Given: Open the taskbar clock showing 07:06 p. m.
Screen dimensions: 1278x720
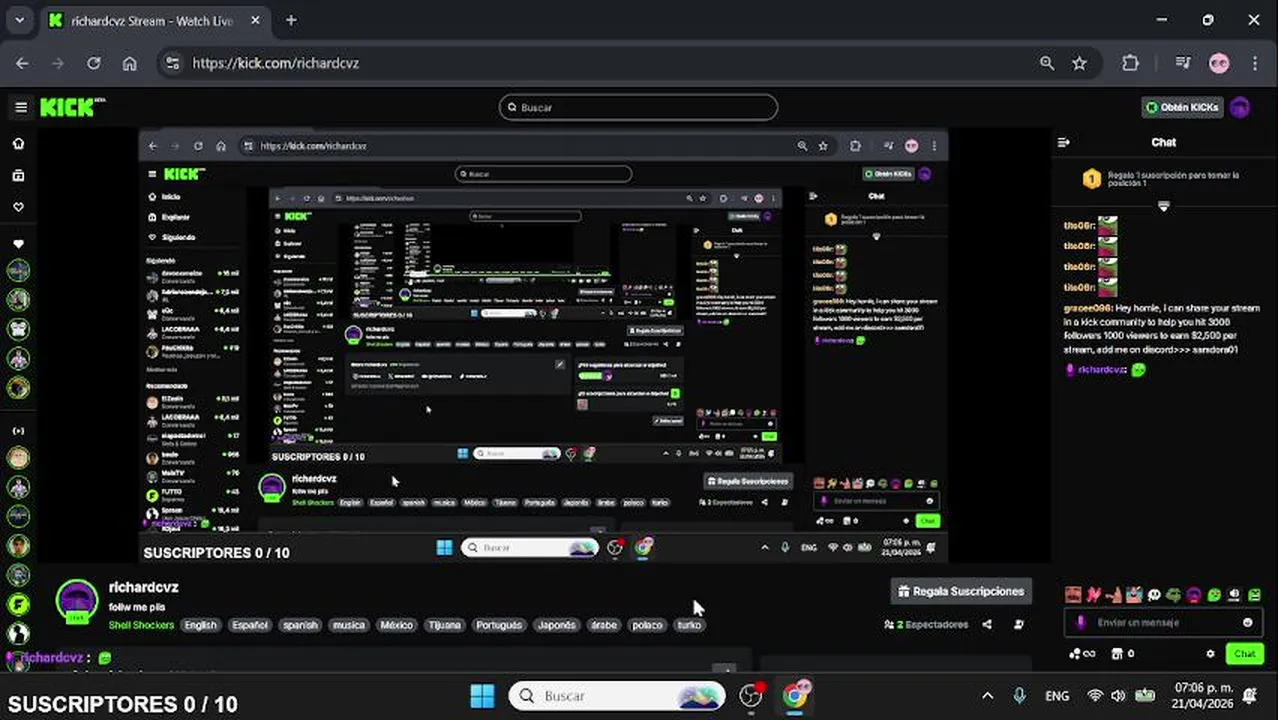Looking at the screenshot, I should (1203, 695).
